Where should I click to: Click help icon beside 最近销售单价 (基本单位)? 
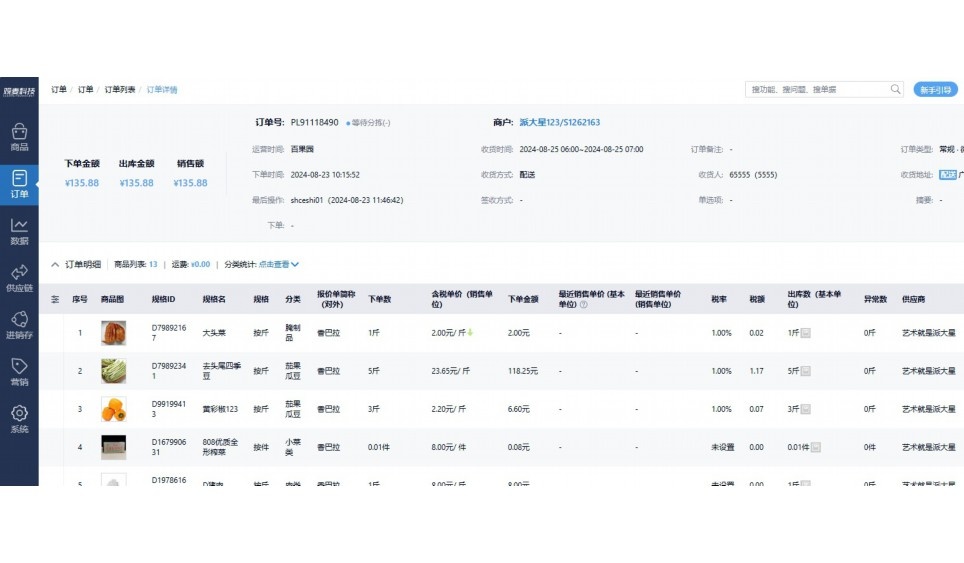click(x=583, y=305)
